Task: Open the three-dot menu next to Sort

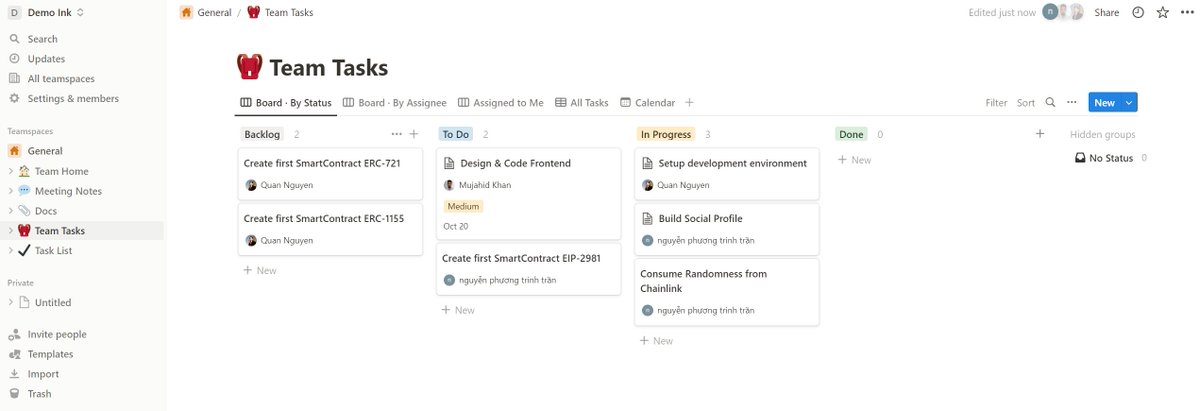Action: tap(1072, 102)
